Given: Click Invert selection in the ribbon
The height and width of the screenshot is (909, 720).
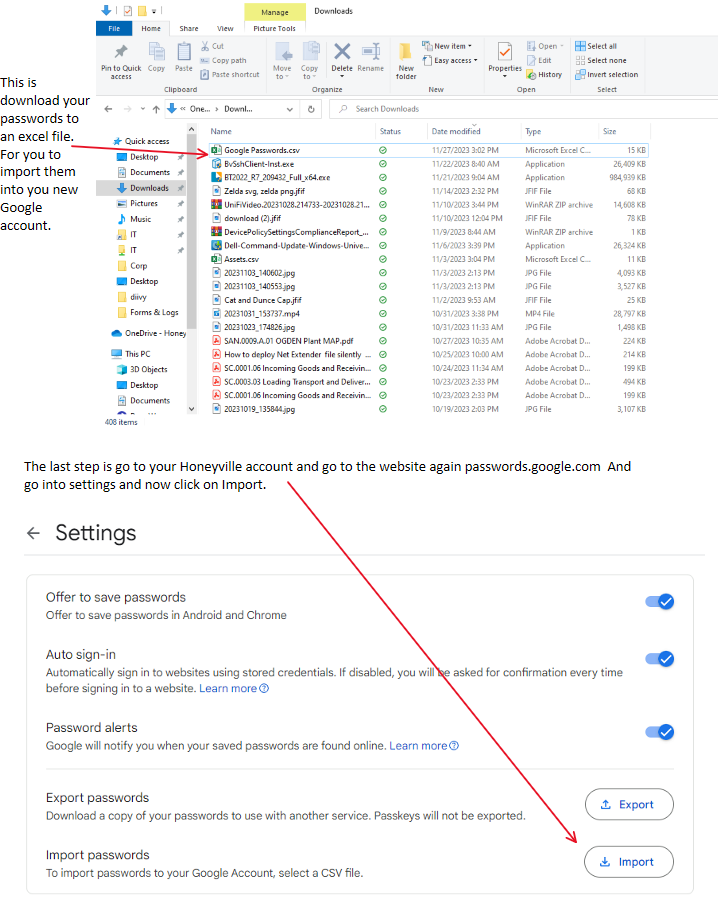Looking at the screenshot, I should coord(606,74).
